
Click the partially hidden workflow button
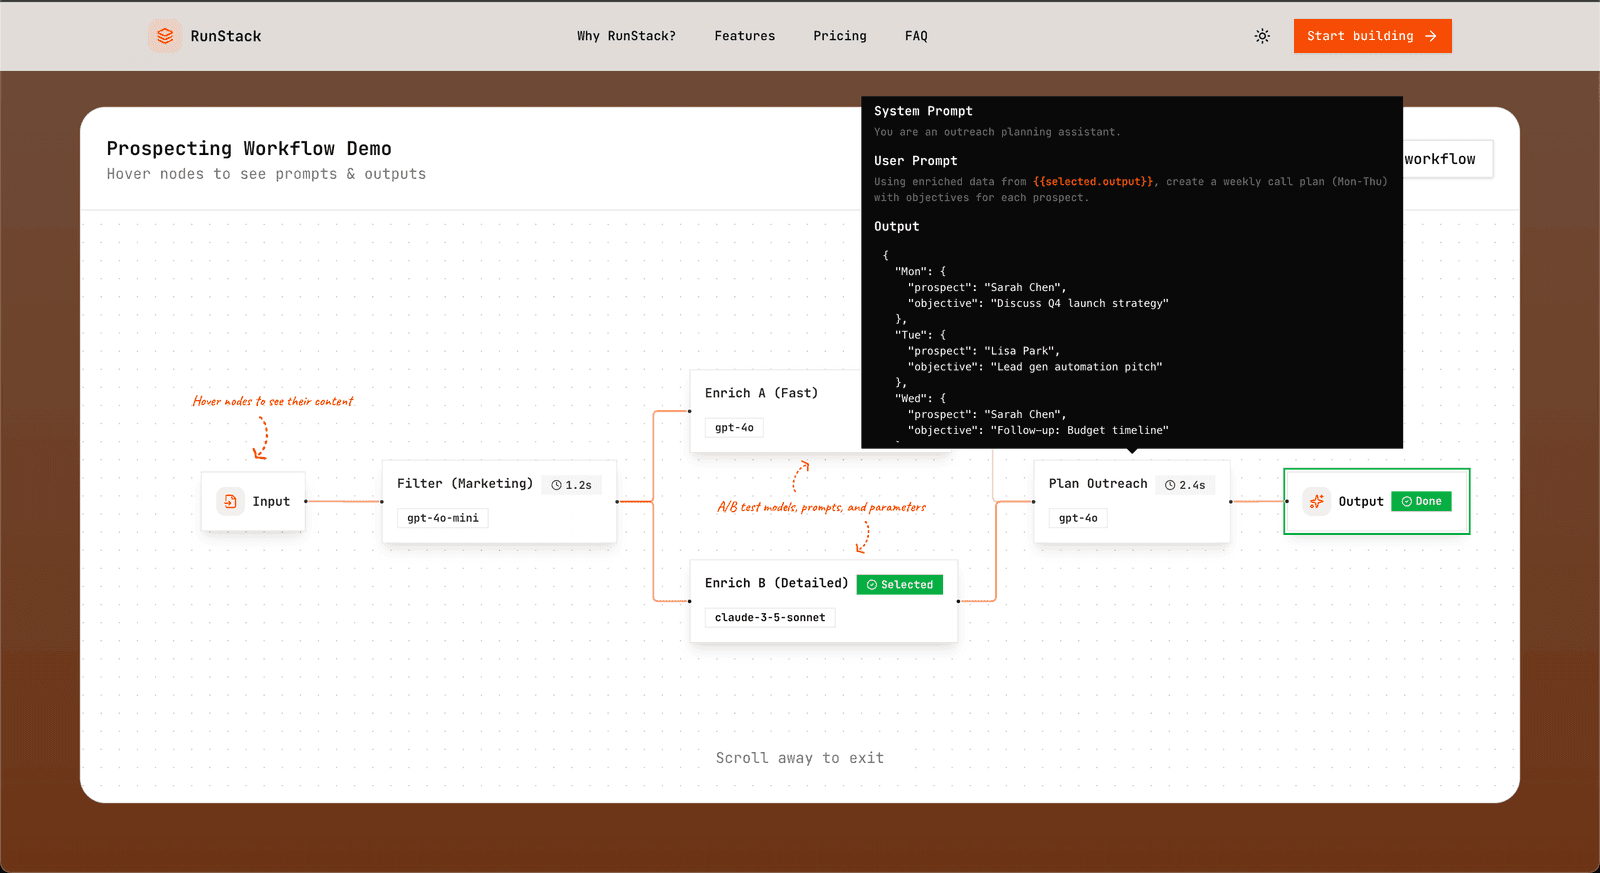(1447, 159)
